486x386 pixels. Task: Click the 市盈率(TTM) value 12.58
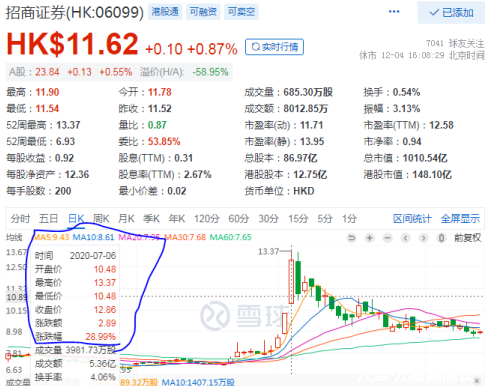coord(441,125)
